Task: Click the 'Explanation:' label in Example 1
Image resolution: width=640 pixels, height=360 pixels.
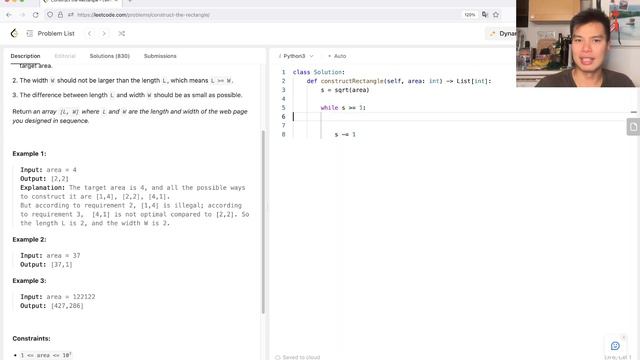Action: [42, 188]
